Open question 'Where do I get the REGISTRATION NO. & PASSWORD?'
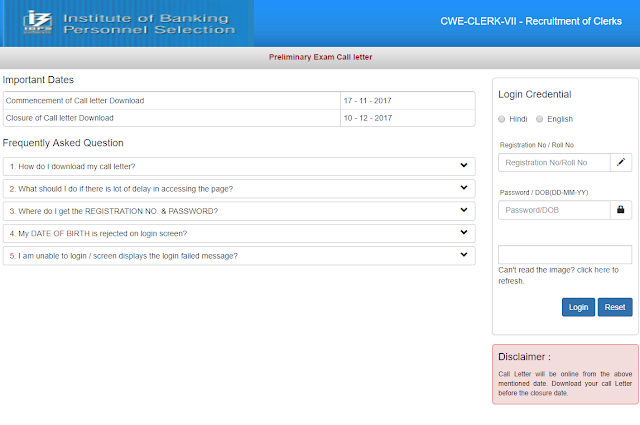Image resolution: width=640 pixels, height=425 pixels. 239,211
